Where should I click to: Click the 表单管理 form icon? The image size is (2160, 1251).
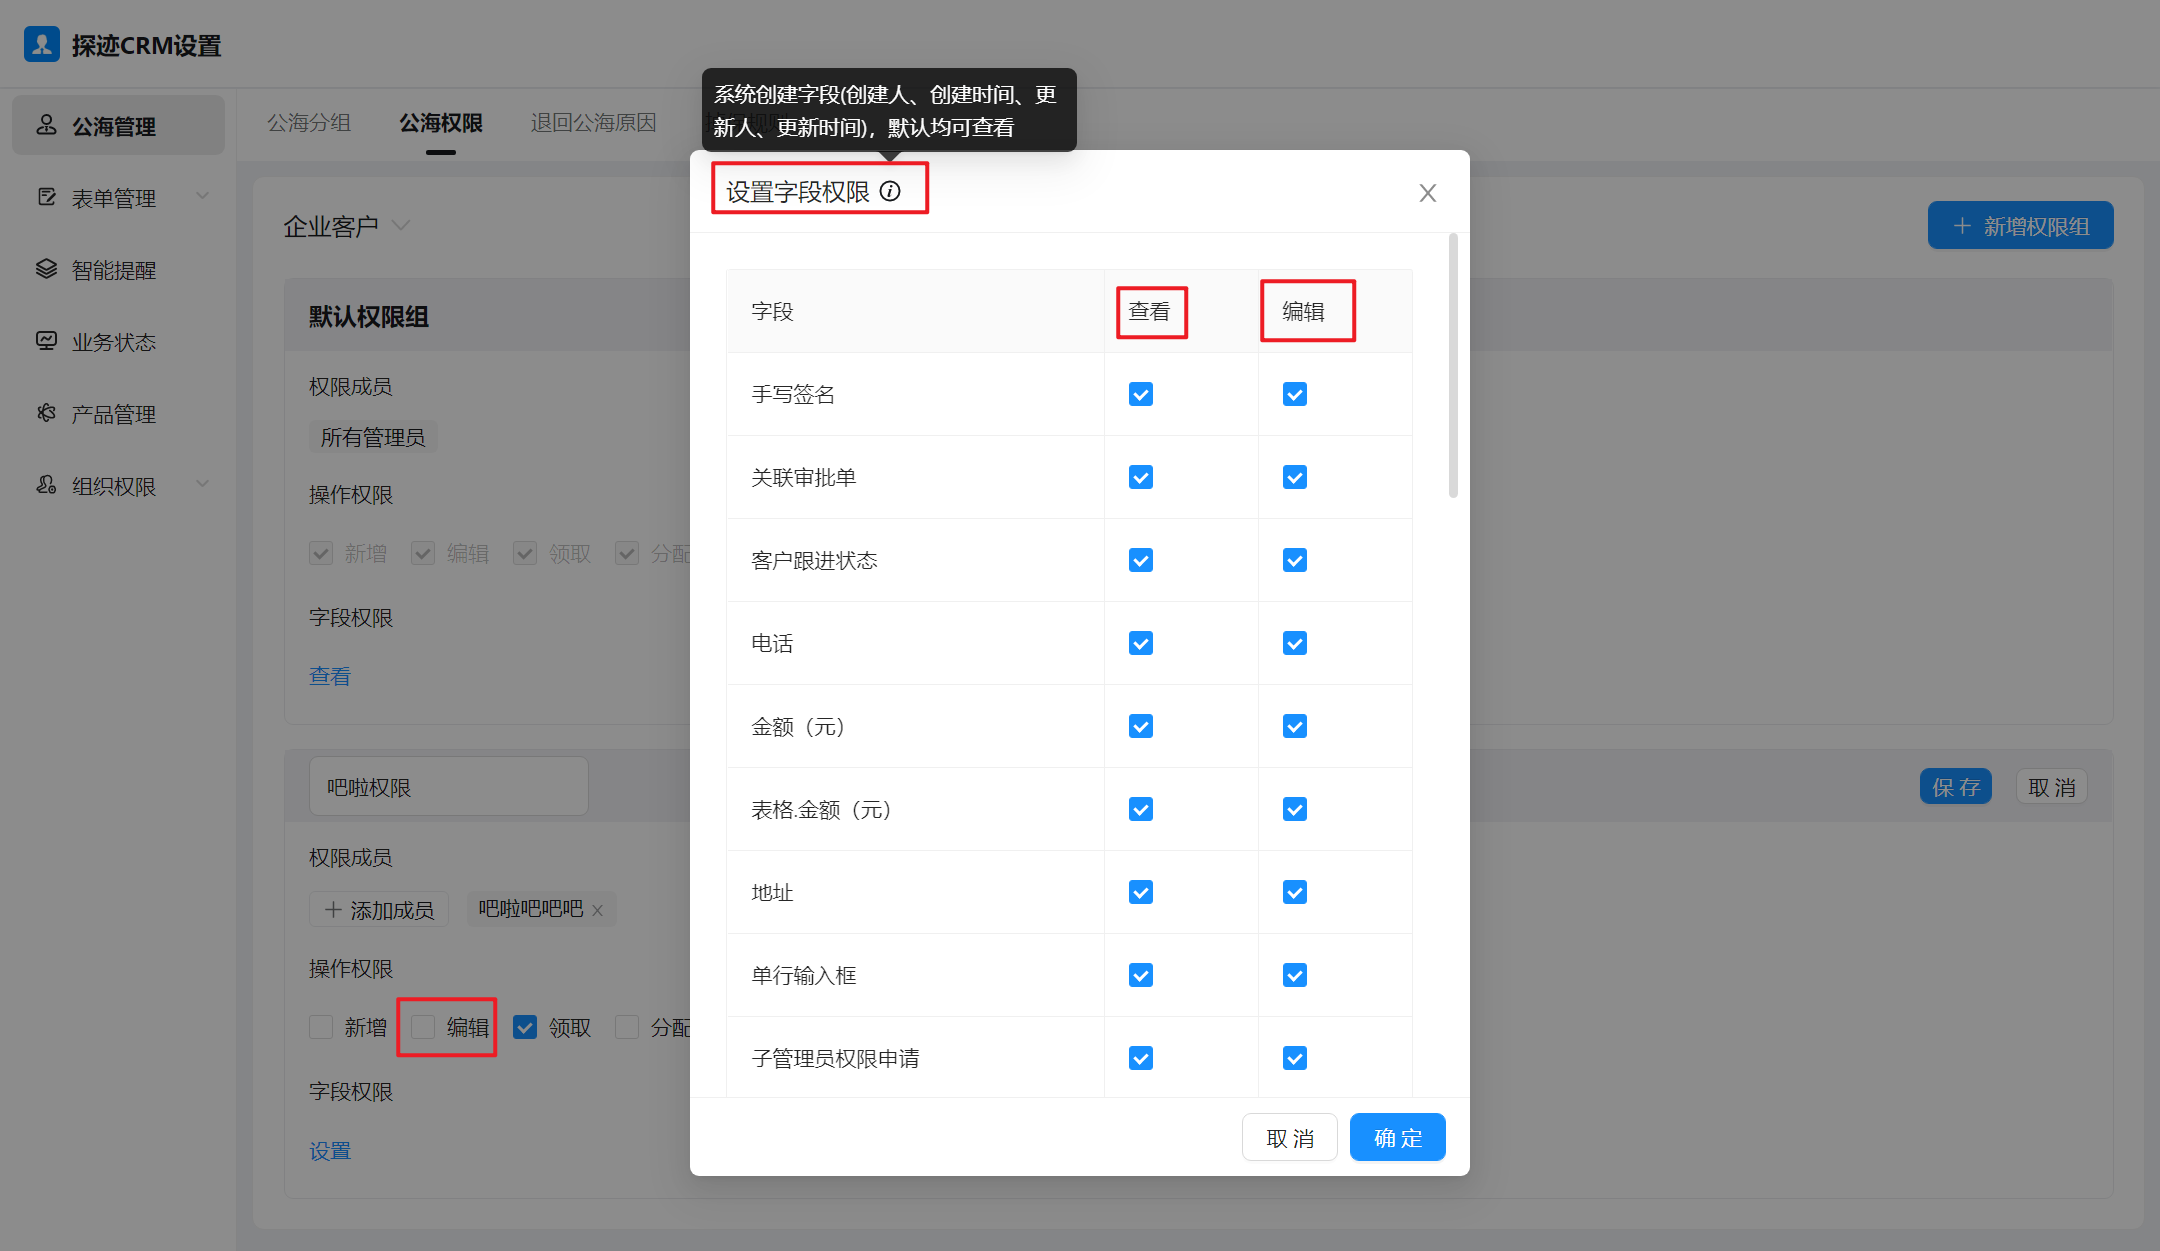tap(46, 197)
